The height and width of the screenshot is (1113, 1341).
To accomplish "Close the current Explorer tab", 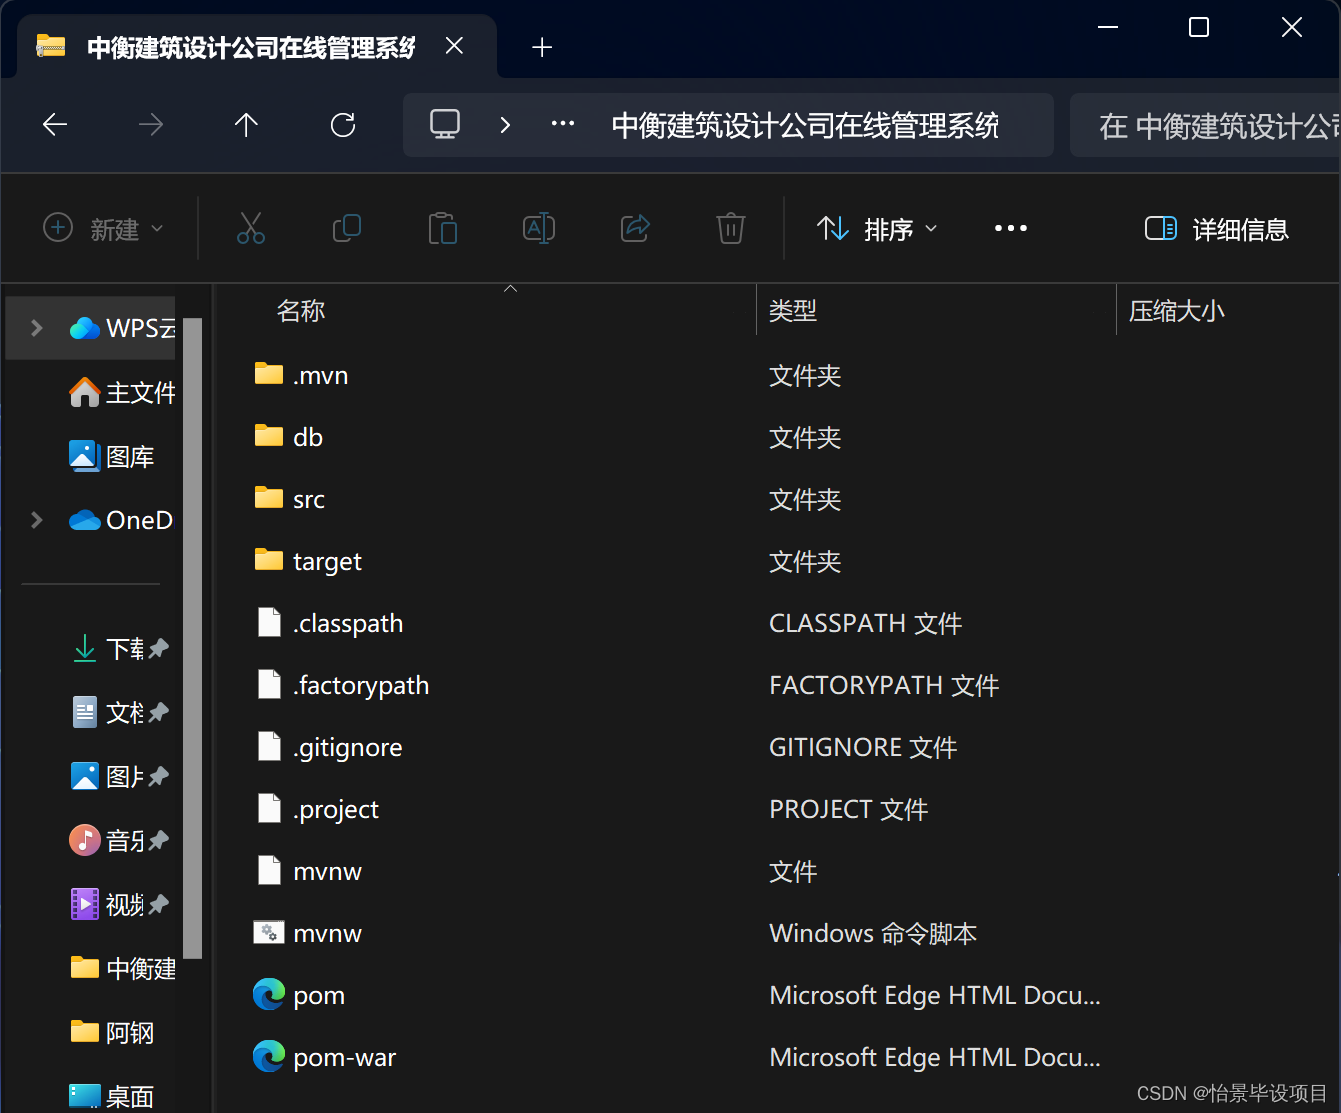I will 454,46.
